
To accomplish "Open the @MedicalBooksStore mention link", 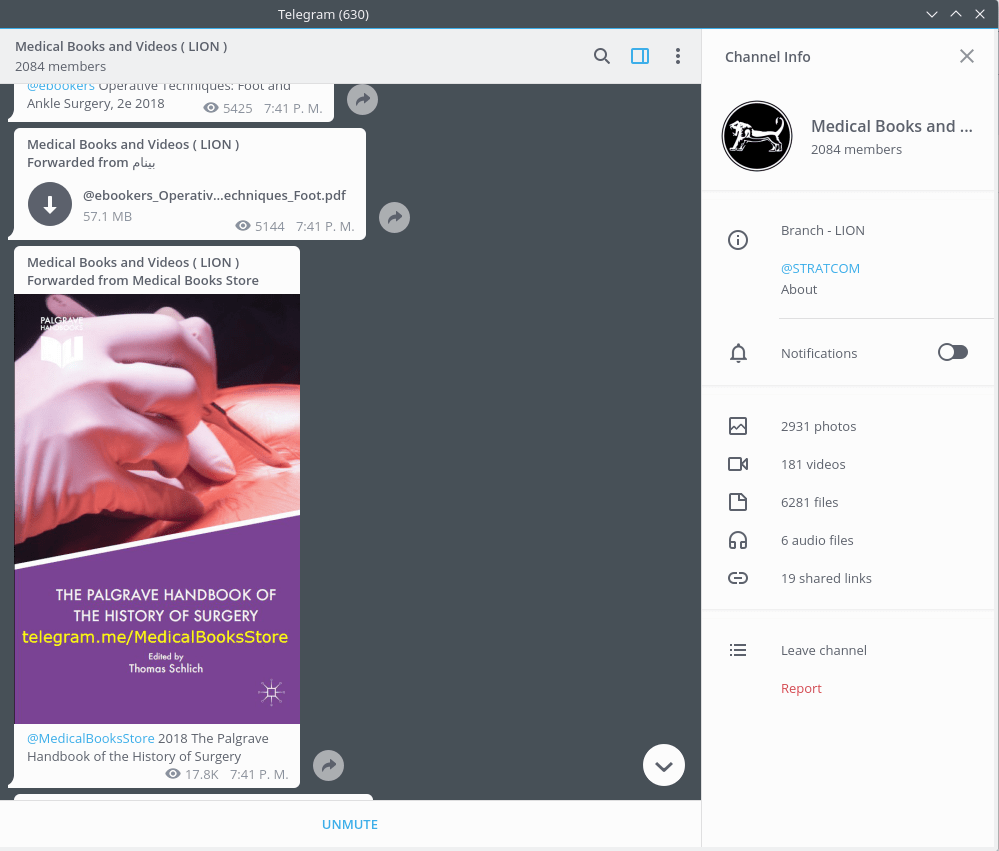I will [90, 738].
